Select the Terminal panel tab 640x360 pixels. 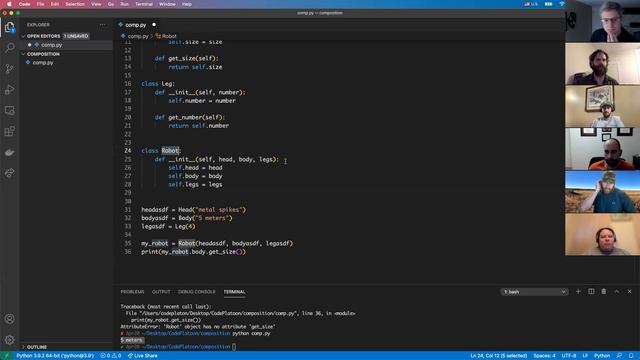click(x=234, y=292)
